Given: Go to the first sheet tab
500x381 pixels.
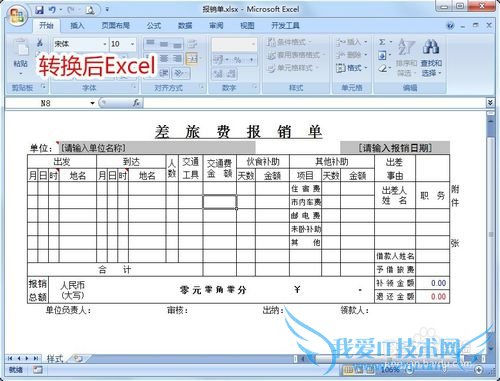Looking at the screenshot, I should coord(10,359).
